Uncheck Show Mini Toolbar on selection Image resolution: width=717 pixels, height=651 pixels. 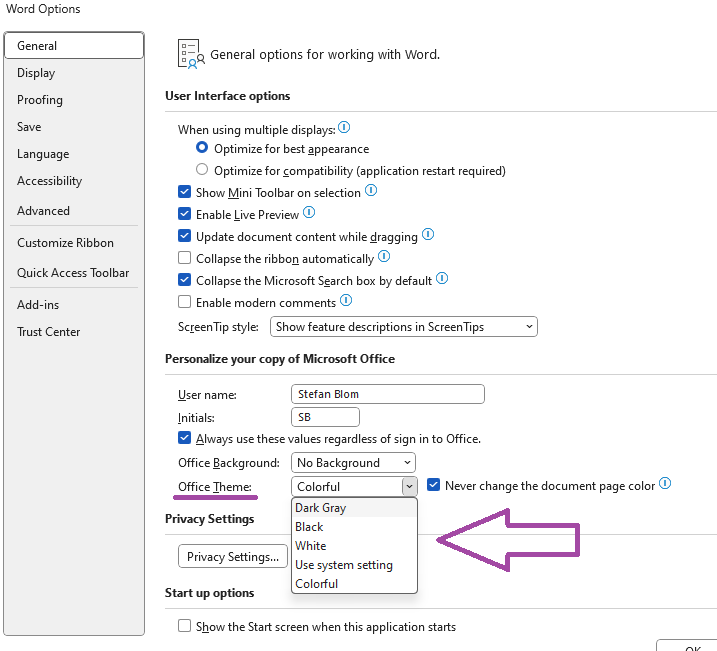[x=184, y=192]
